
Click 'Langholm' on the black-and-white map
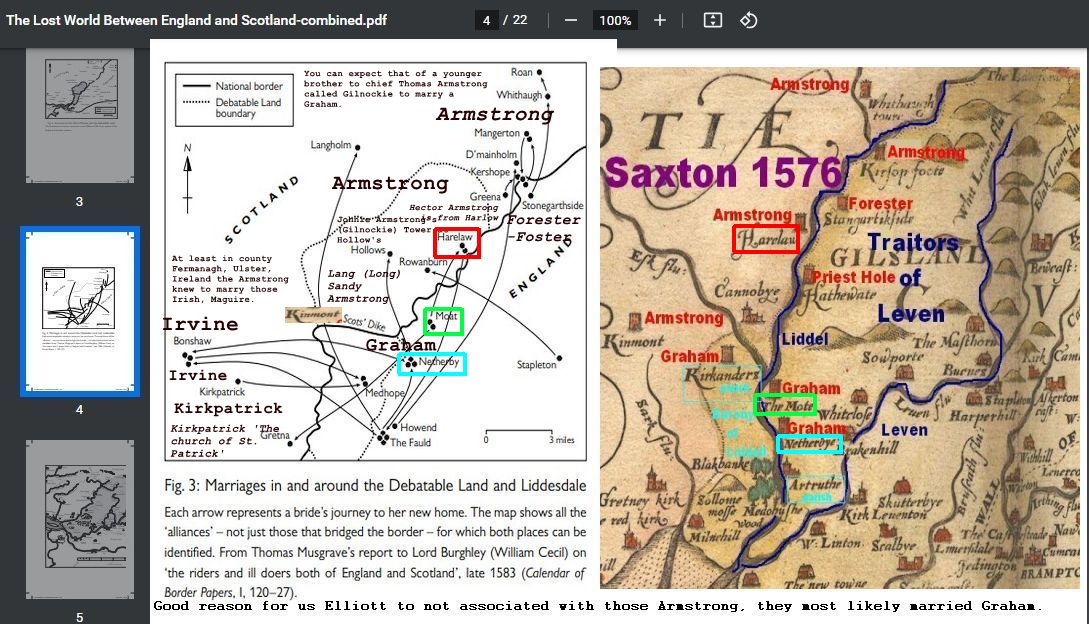[x=331, y=145]
